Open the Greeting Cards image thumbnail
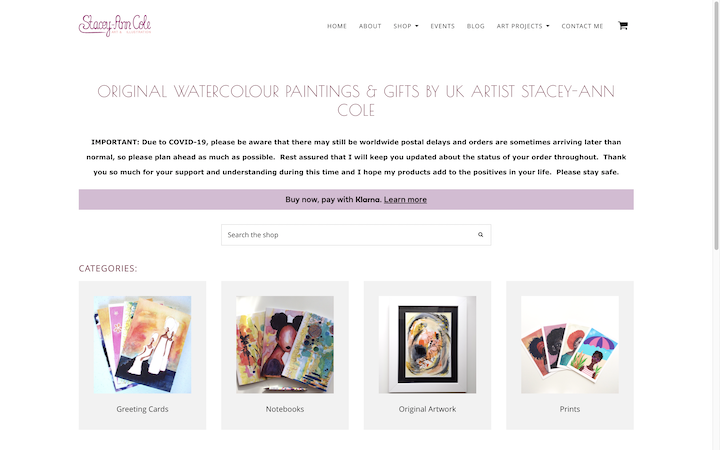 click(142, 344)
